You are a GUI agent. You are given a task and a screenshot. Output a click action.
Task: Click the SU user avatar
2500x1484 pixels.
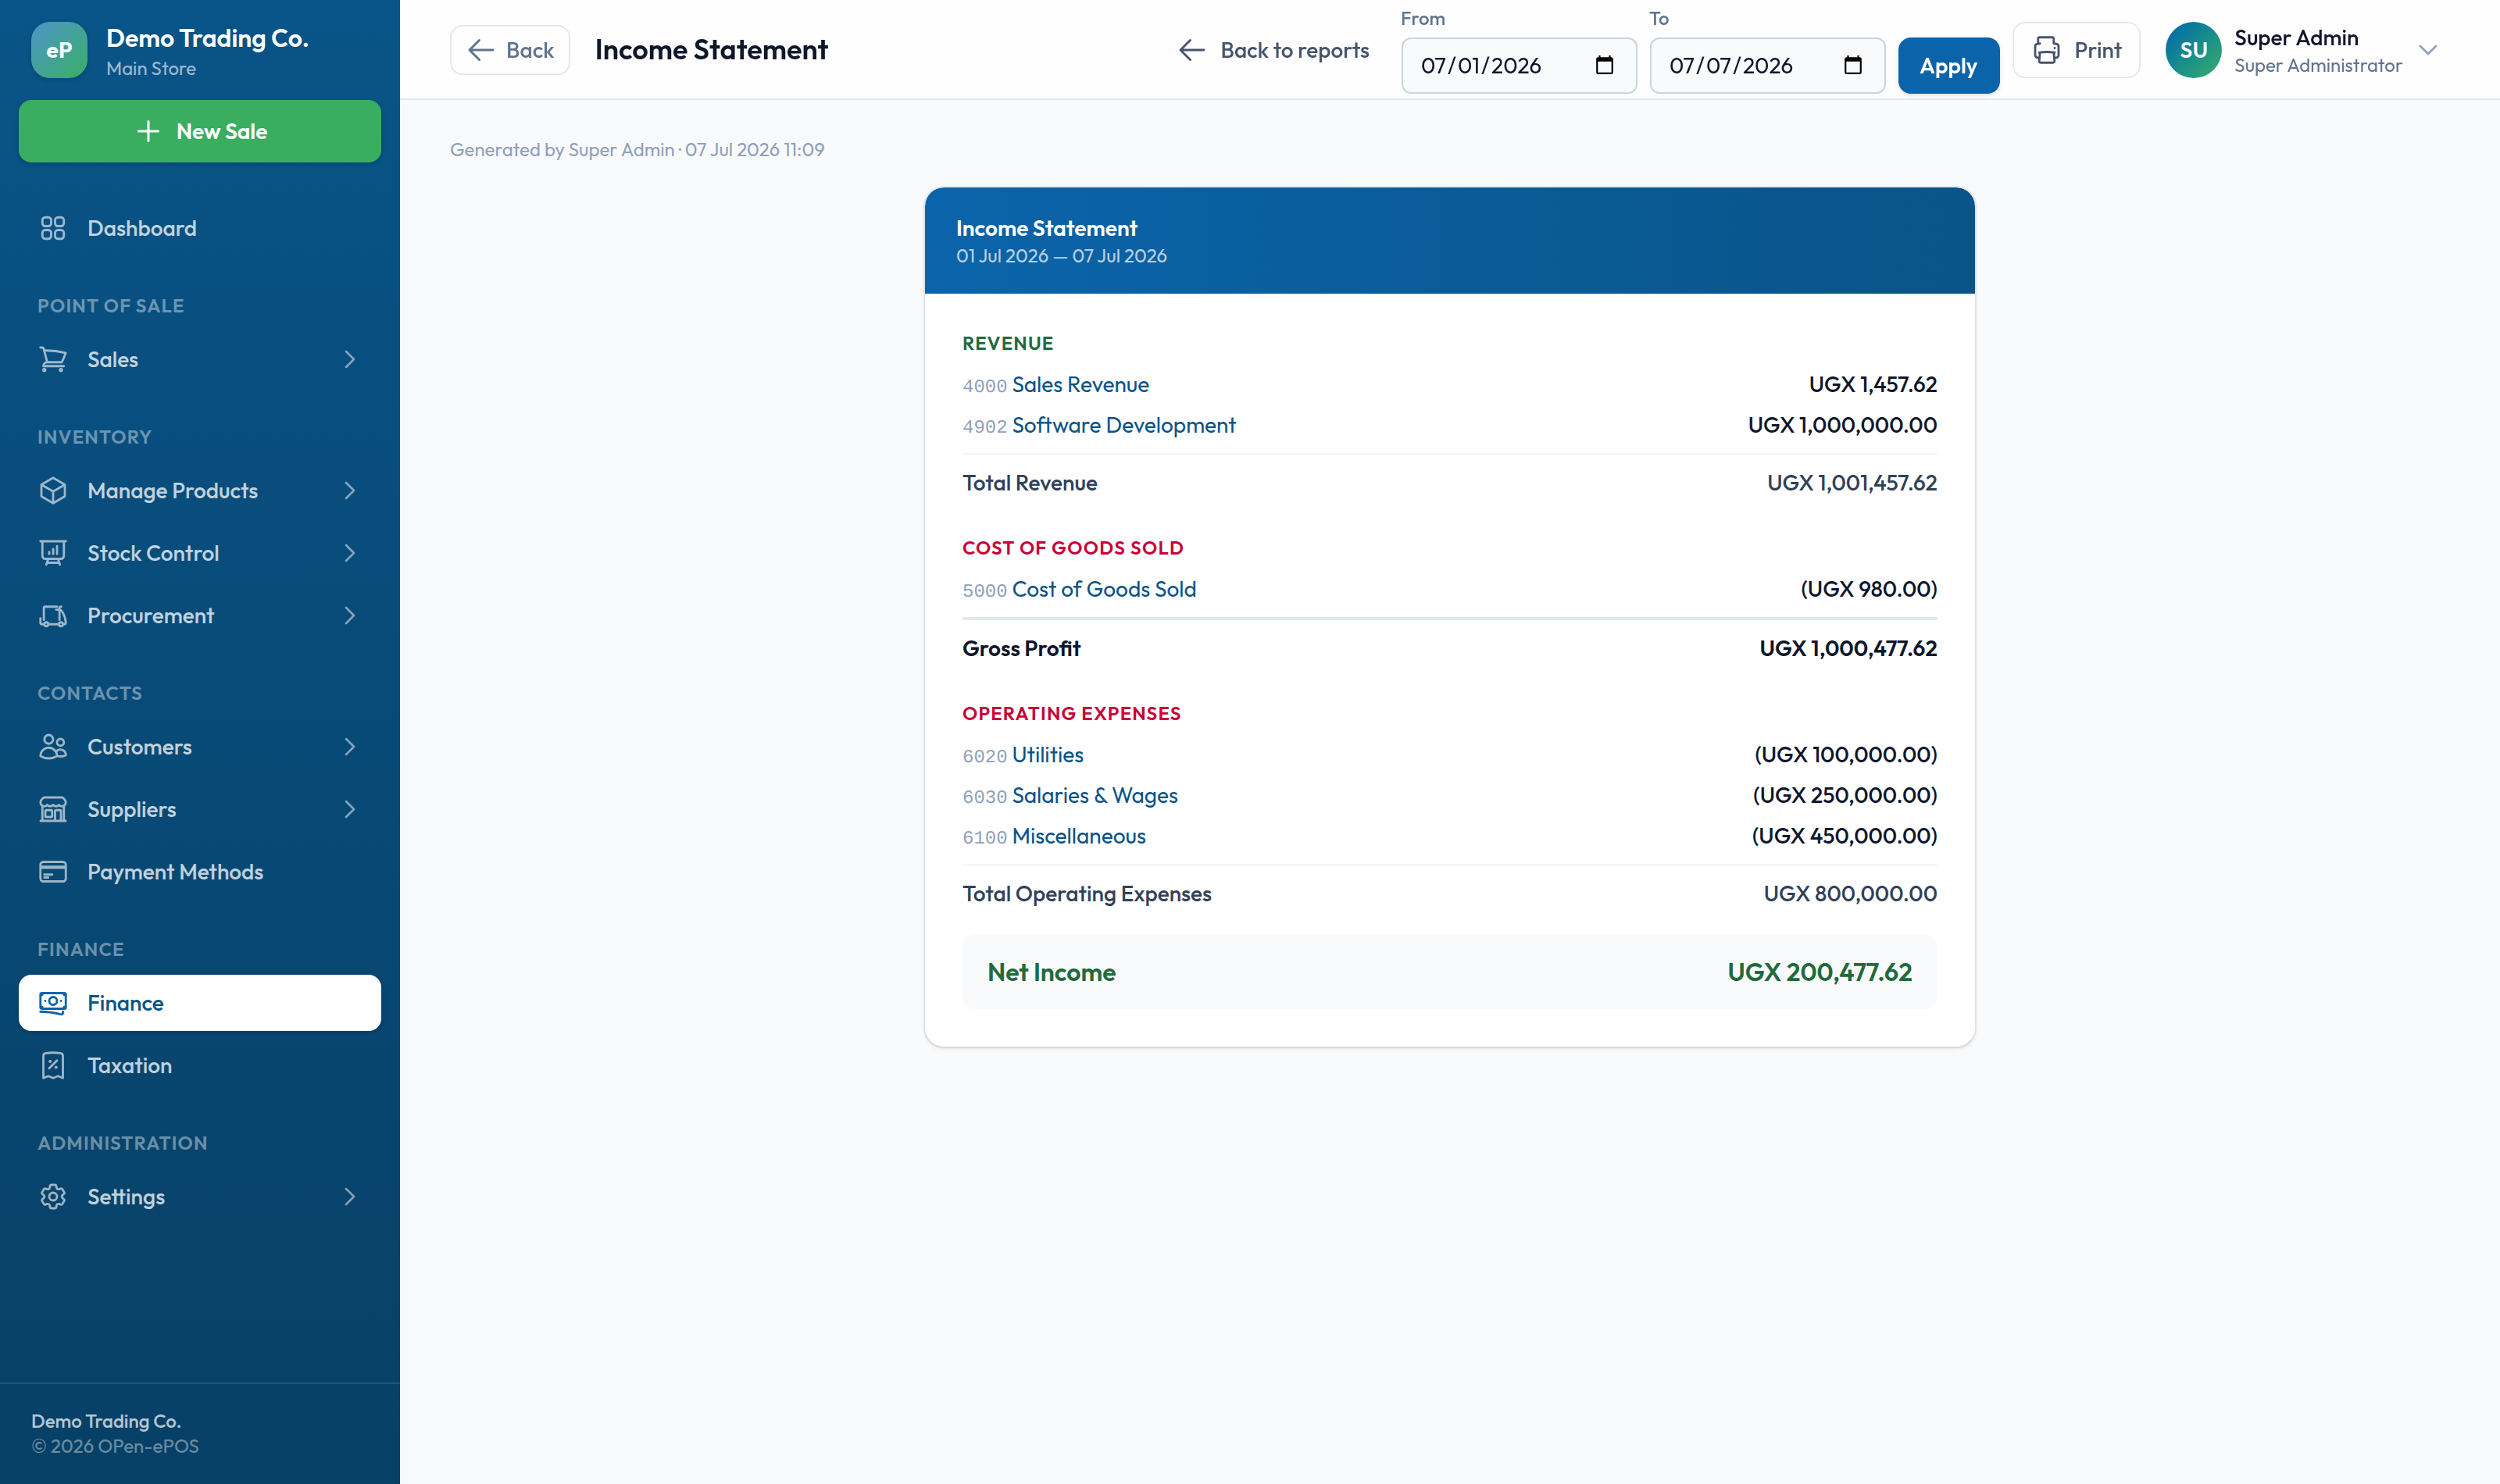(2193, 50)
